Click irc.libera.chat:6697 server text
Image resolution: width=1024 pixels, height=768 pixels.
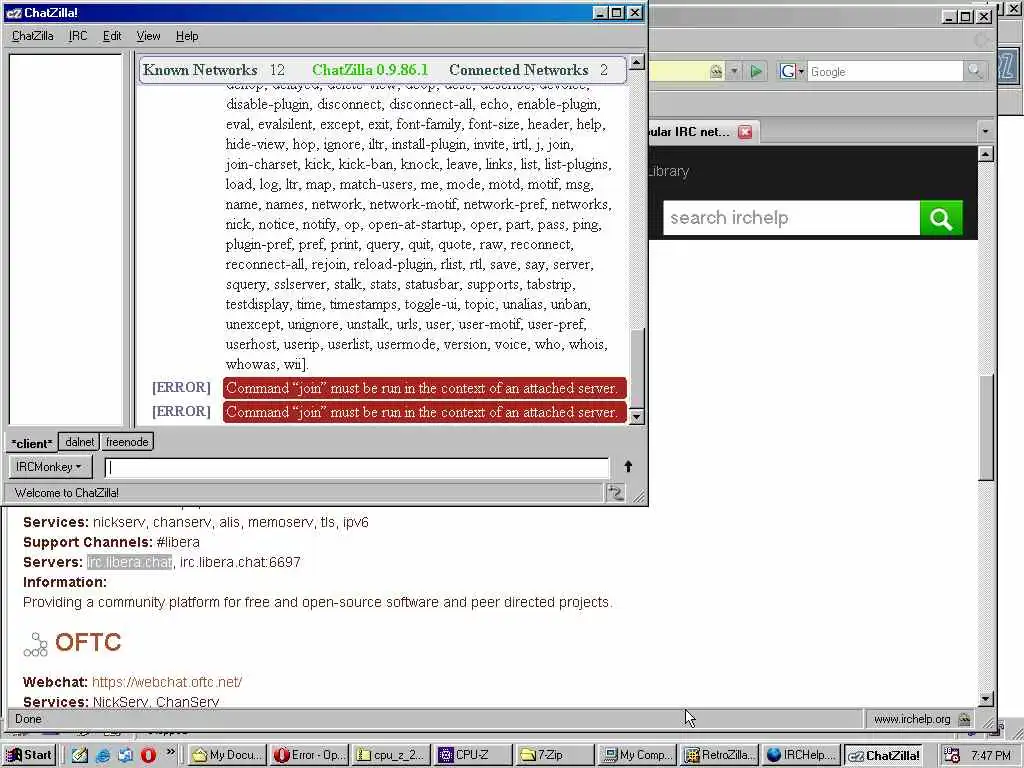point(240,562)
